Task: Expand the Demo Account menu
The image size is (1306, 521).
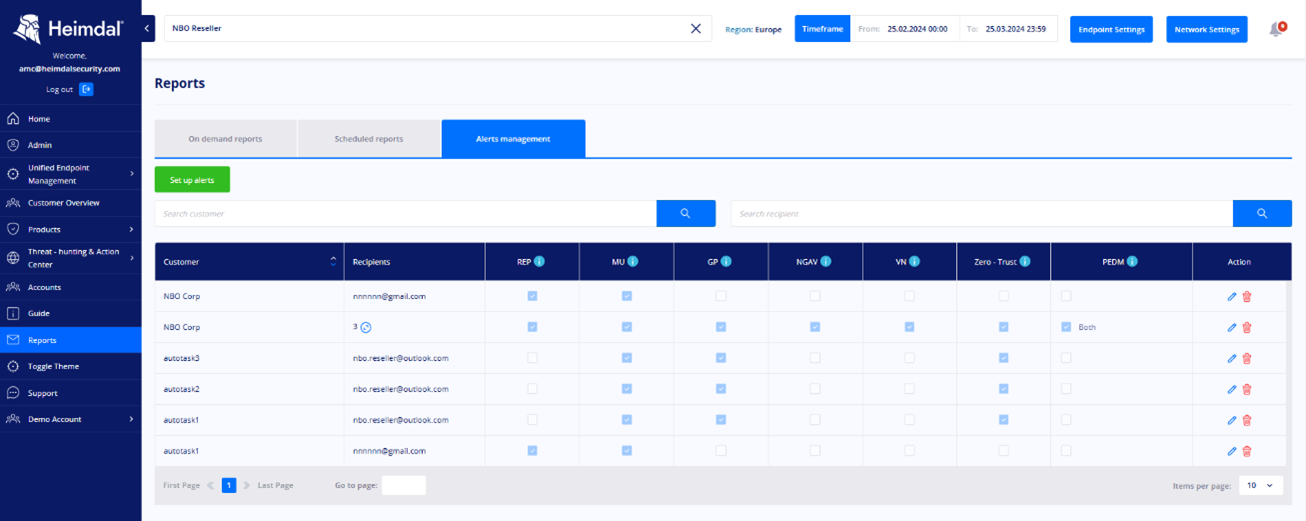Action: click(71, 419)
